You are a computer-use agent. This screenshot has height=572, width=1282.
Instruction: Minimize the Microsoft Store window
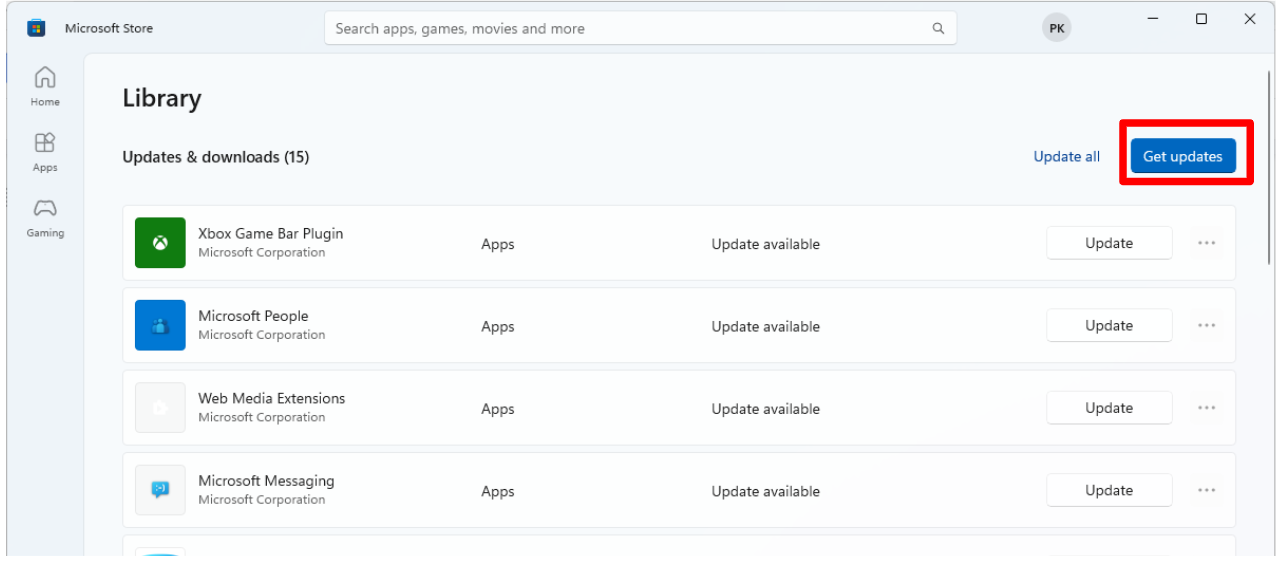pyautogui.click(x=1153, y=19)
